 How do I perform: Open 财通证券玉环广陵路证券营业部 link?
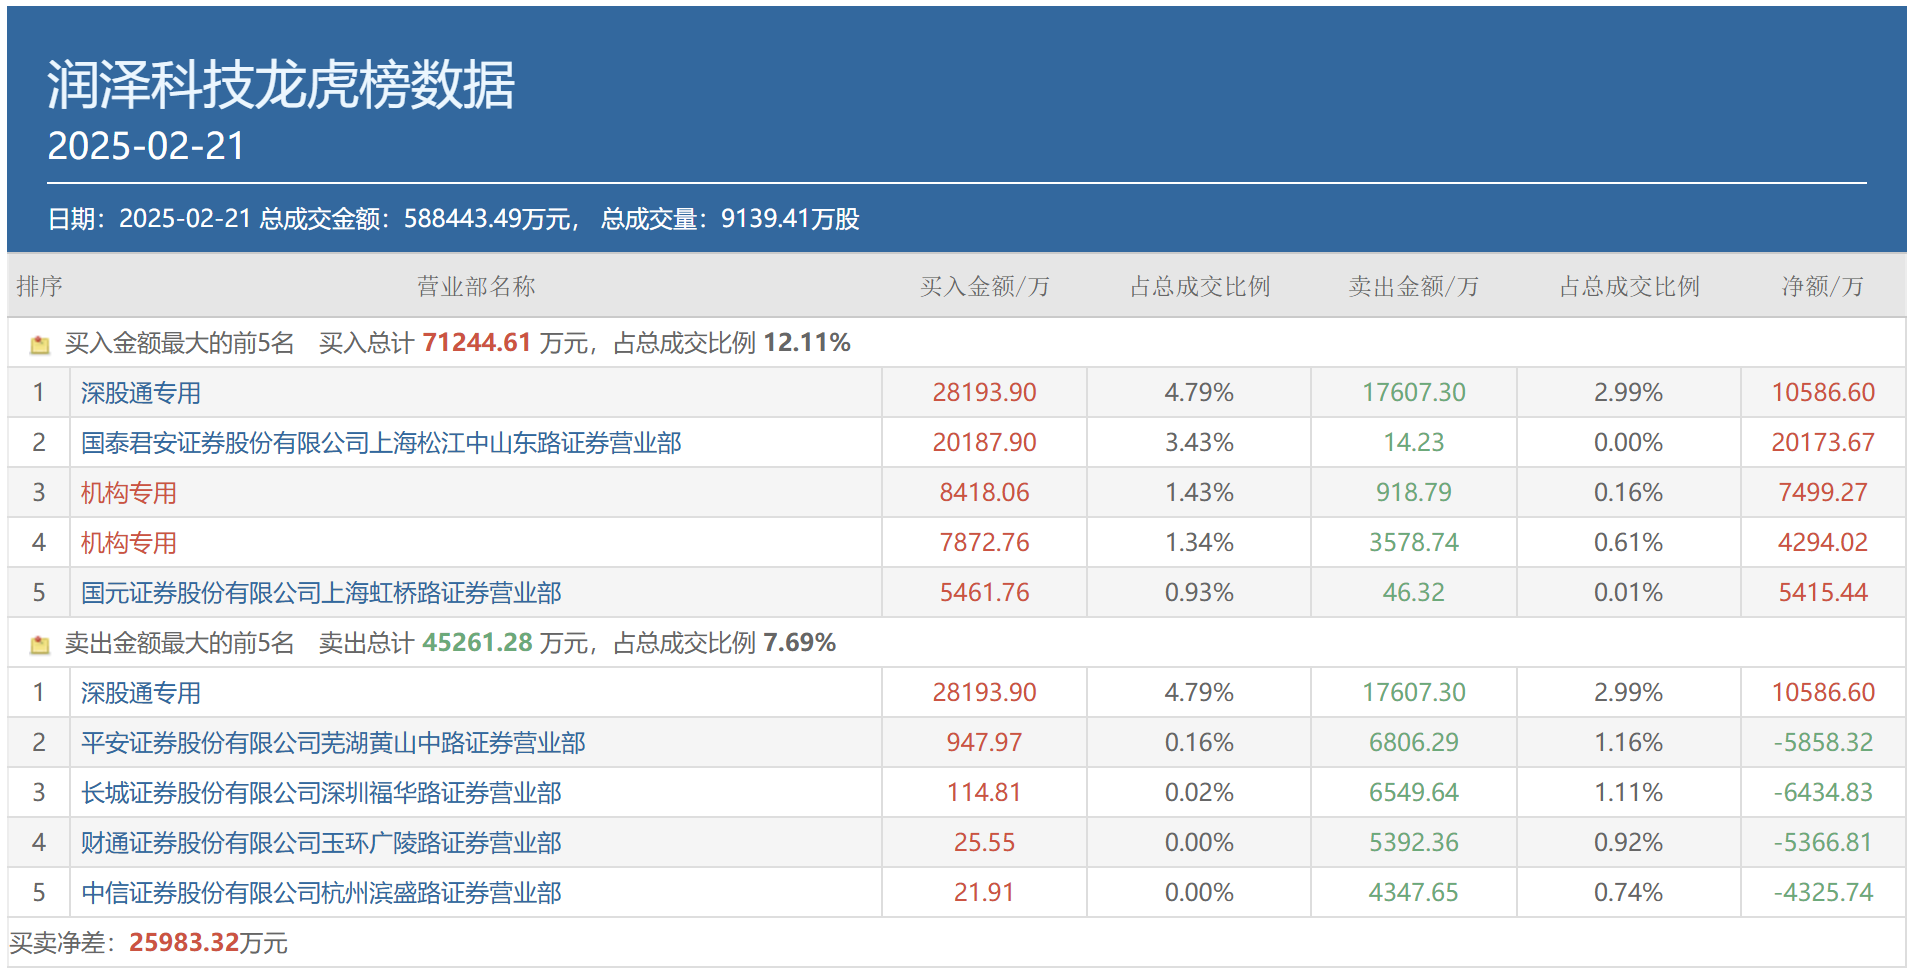pyautogui.click(x=321, y=843)
